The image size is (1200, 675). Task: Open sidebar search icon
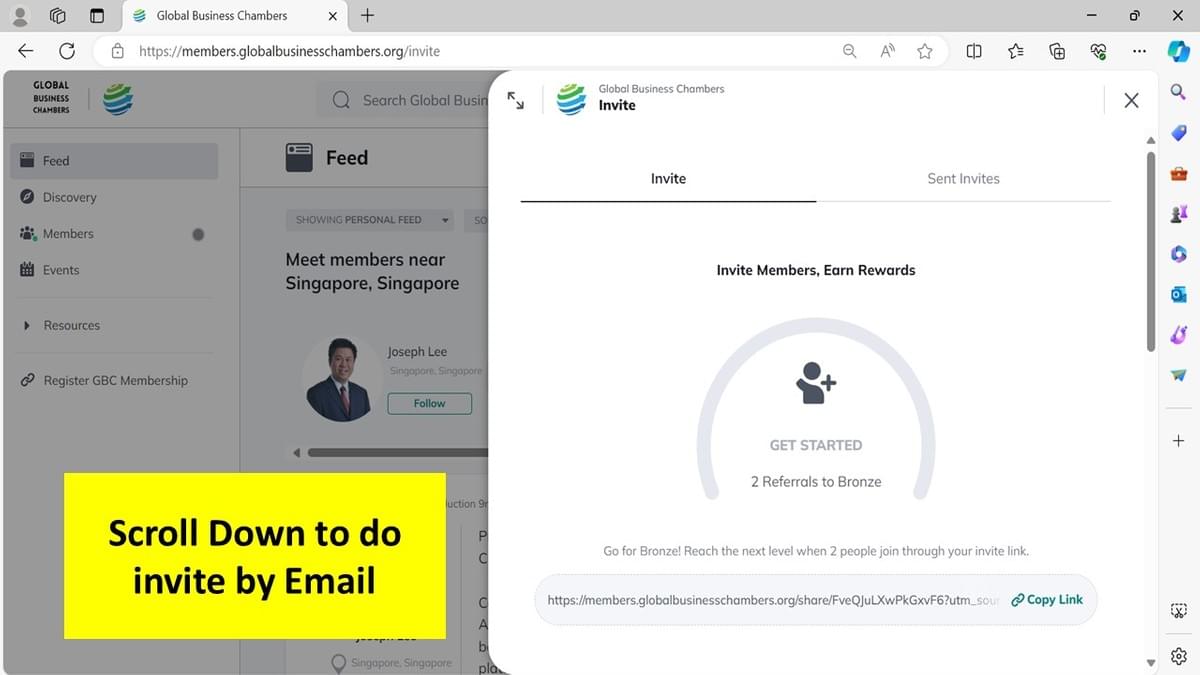coord(1178,92)
